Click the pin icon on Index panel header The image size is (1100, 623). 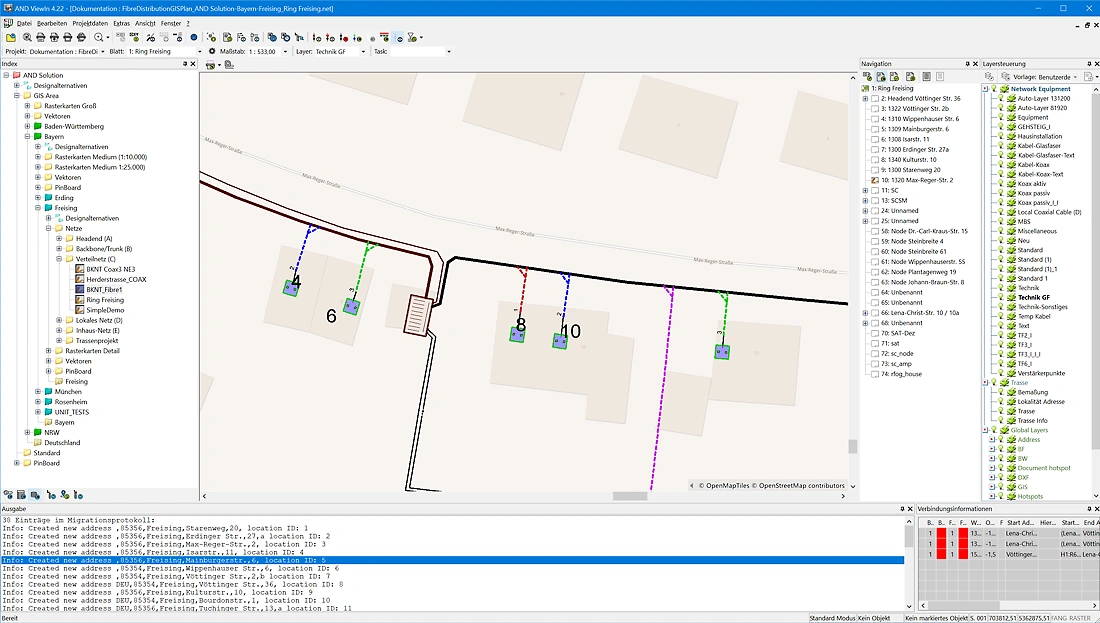click(185, 64)
